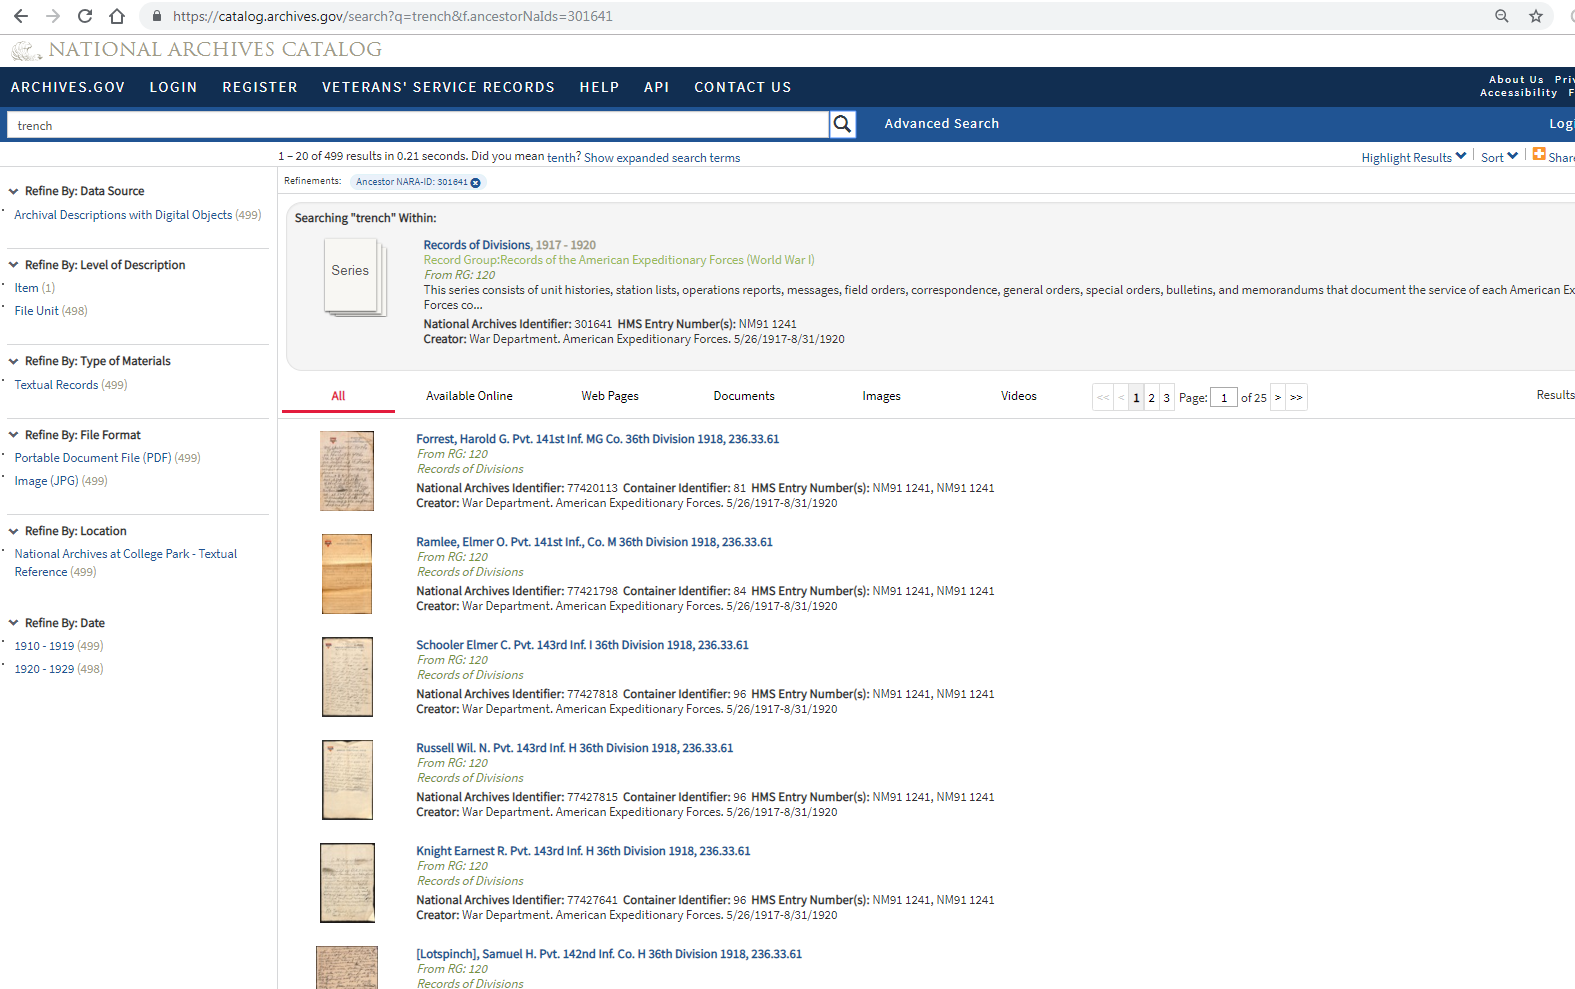
Task: Open Schooler Elmer C. record title
Action: pos(582,645)
